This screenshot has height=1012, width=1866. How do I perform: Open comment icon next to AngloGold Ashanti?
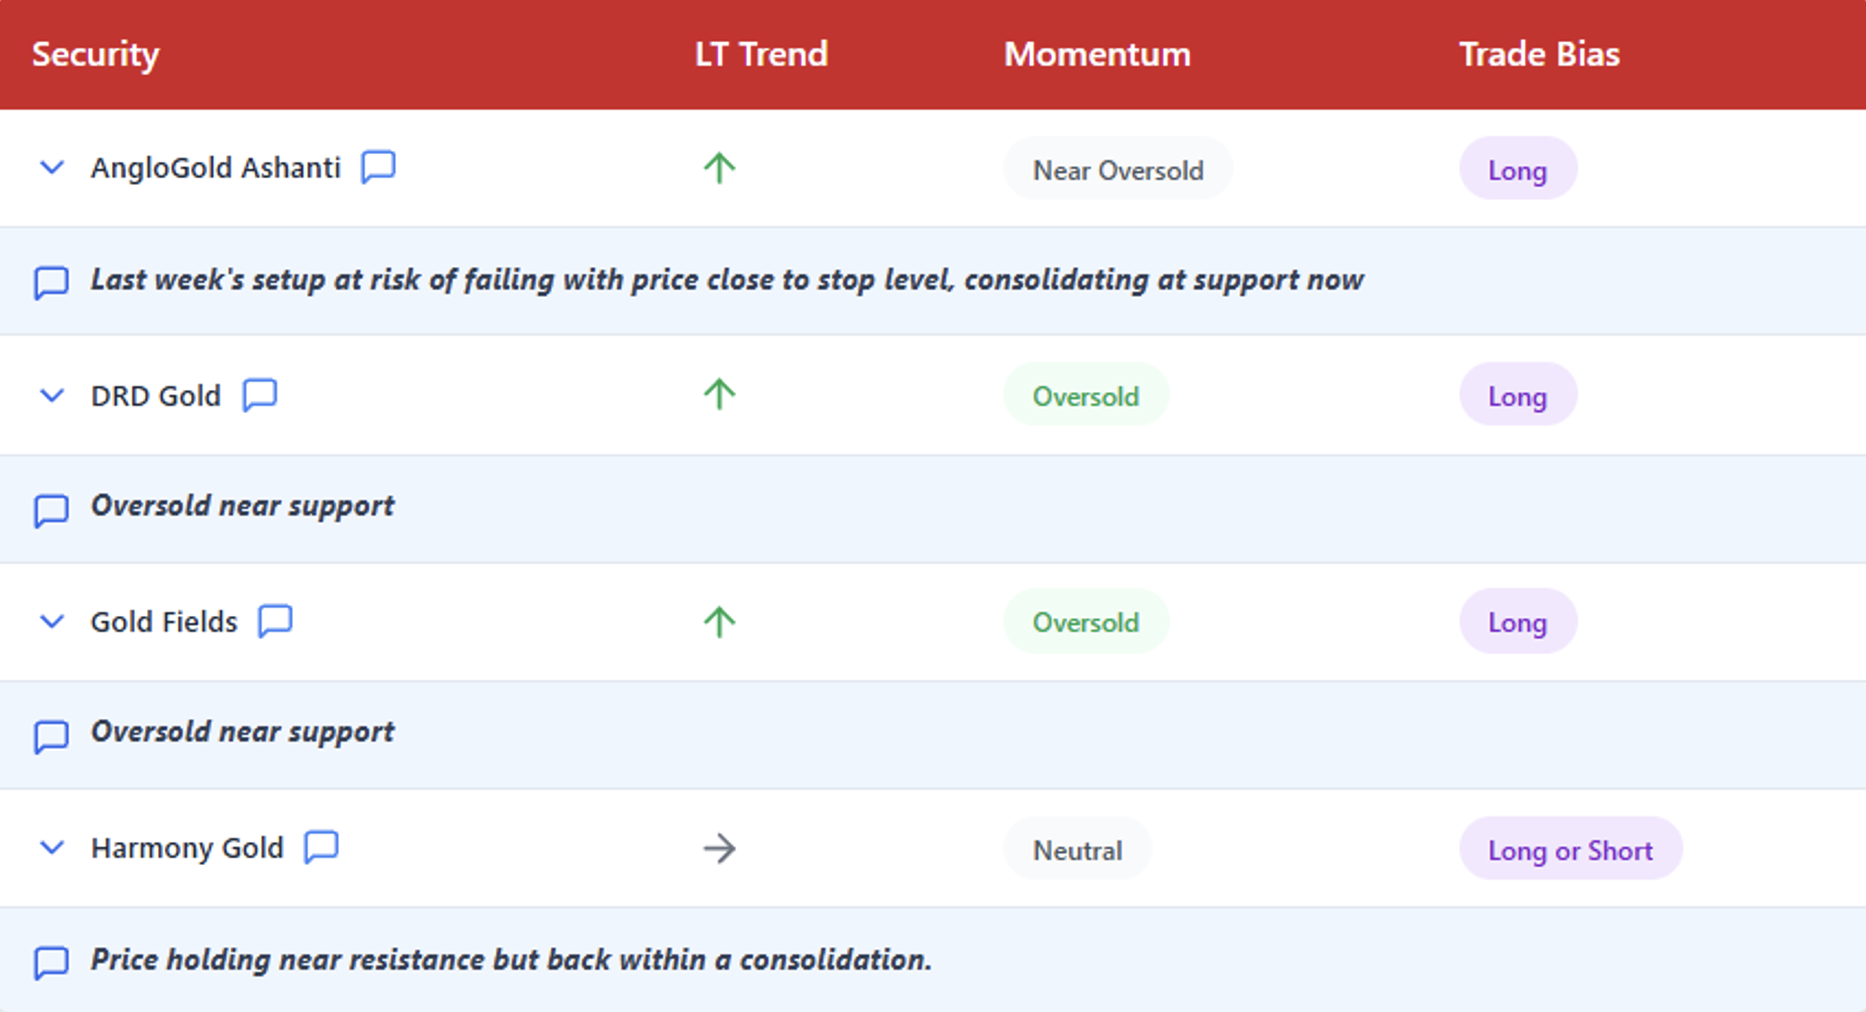378,167
